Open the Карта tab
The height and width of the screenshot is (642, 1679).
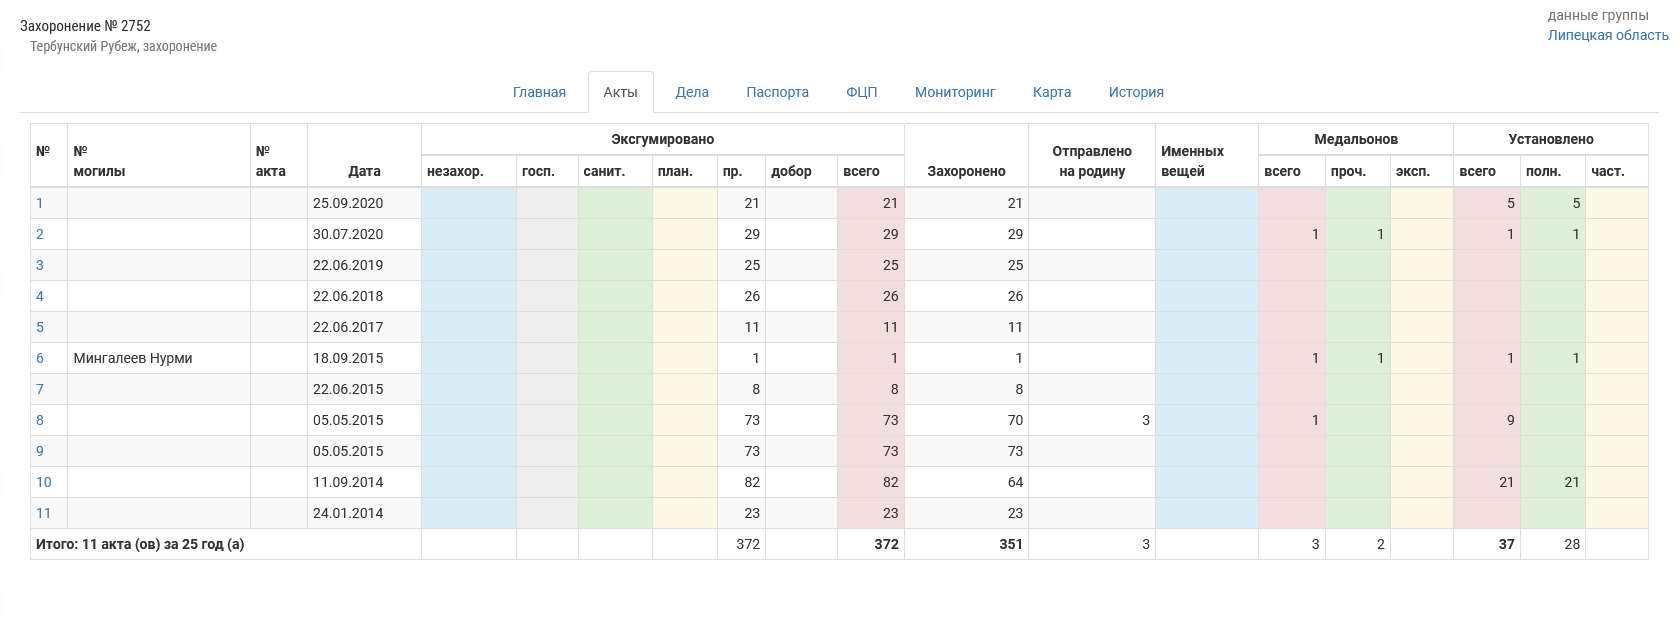coord(1052,92)
